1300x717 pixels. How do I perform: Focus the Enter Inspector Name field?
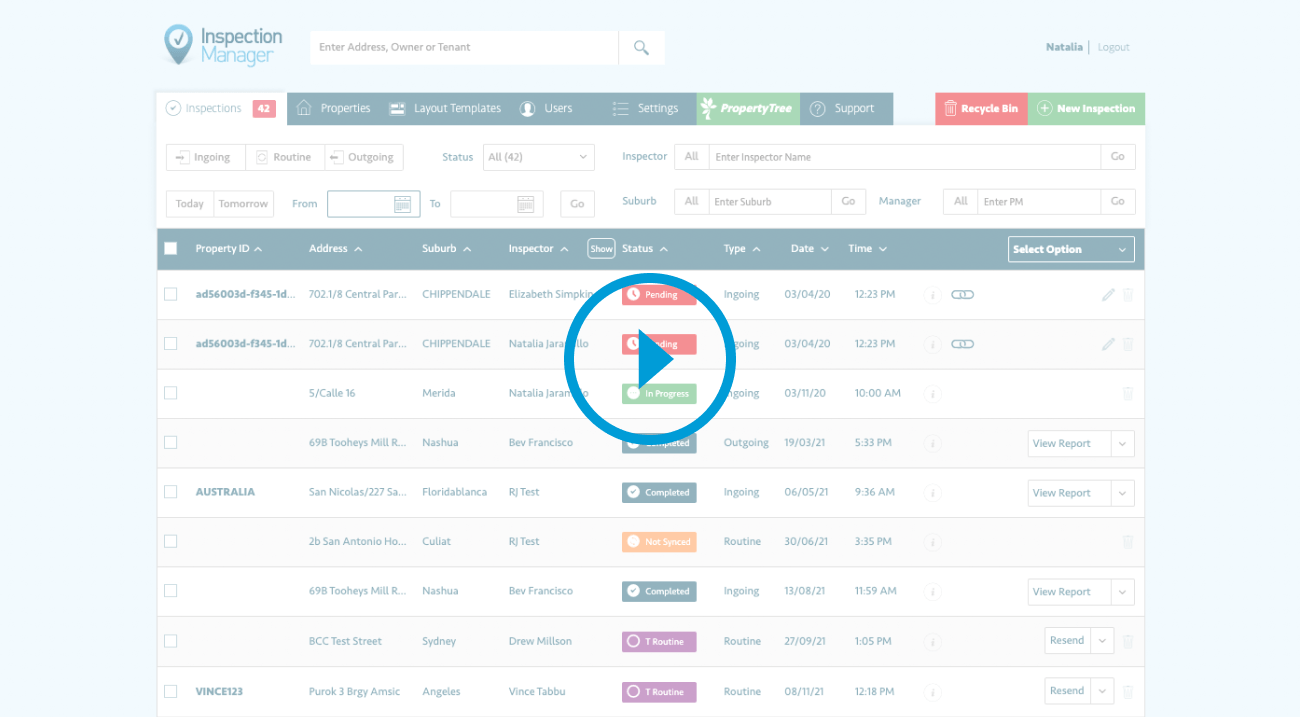click(x=905, y=157)
